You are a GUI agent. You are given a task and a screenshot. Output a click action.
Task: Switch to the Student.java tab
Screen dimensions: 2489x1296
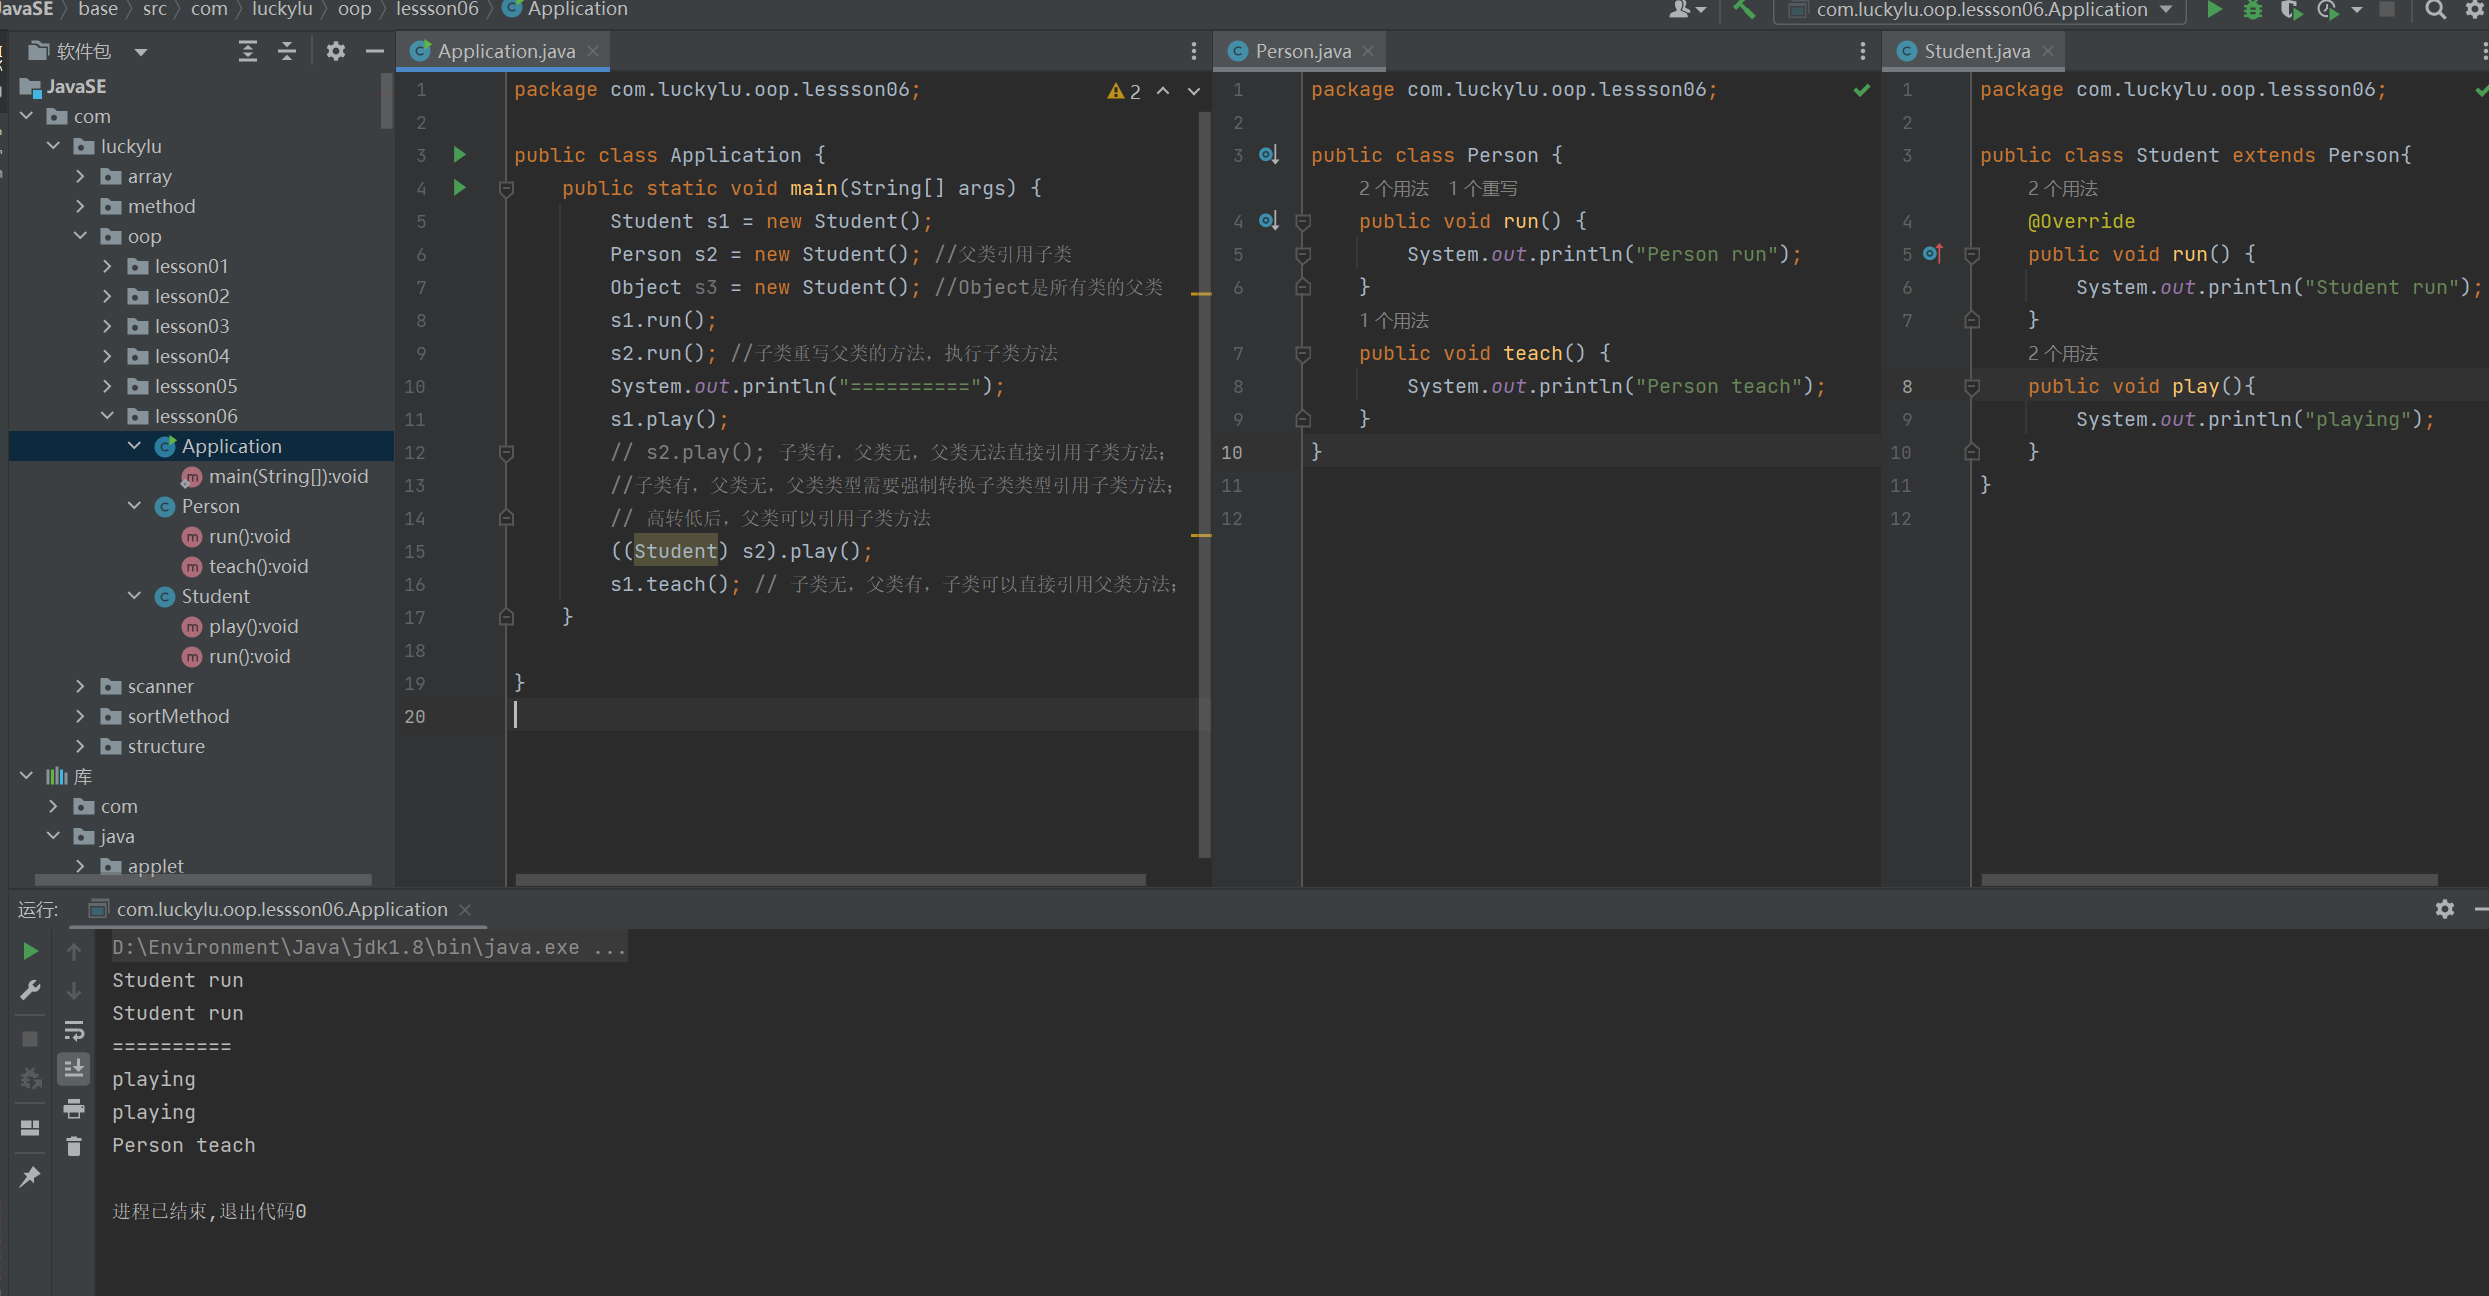pyautogui.click(x=1975, y=51)
